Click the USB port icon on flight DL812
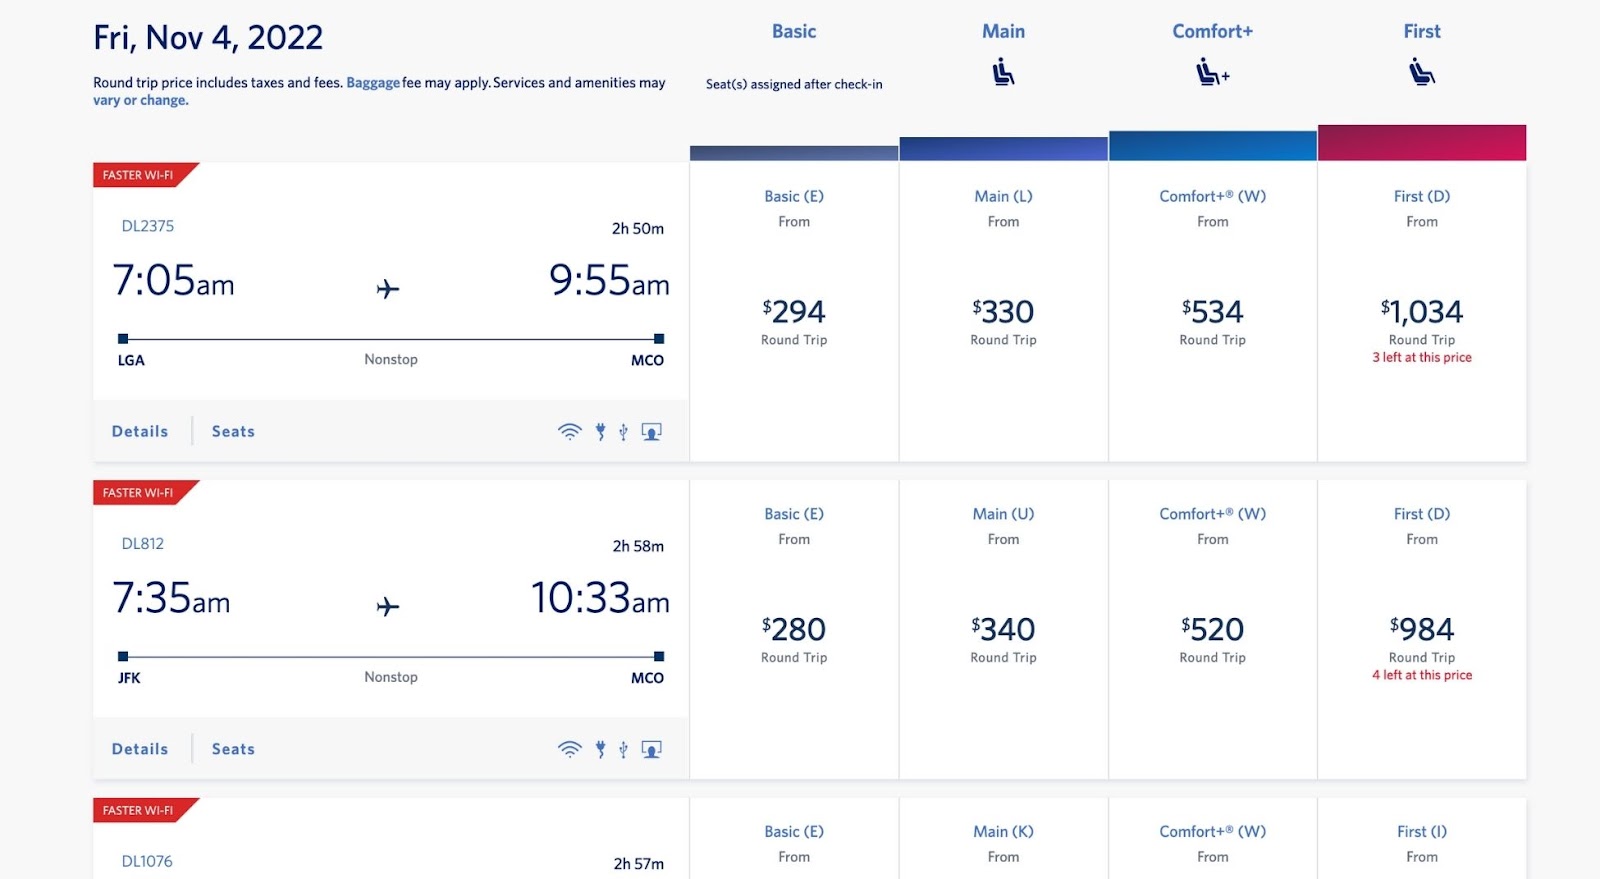This screenshot has height=879, width=1600. 623,749
